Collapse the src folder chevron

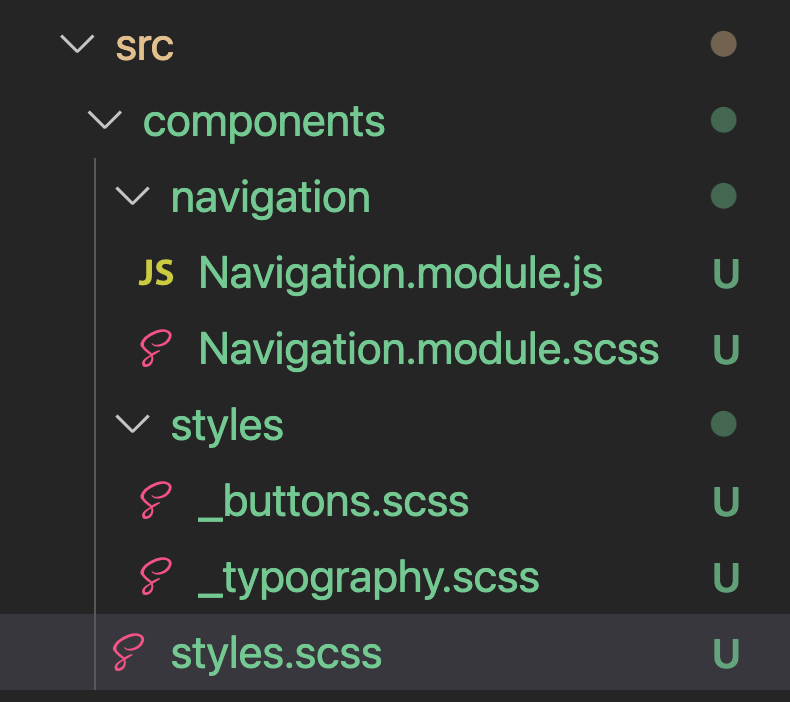coord(75,45)
